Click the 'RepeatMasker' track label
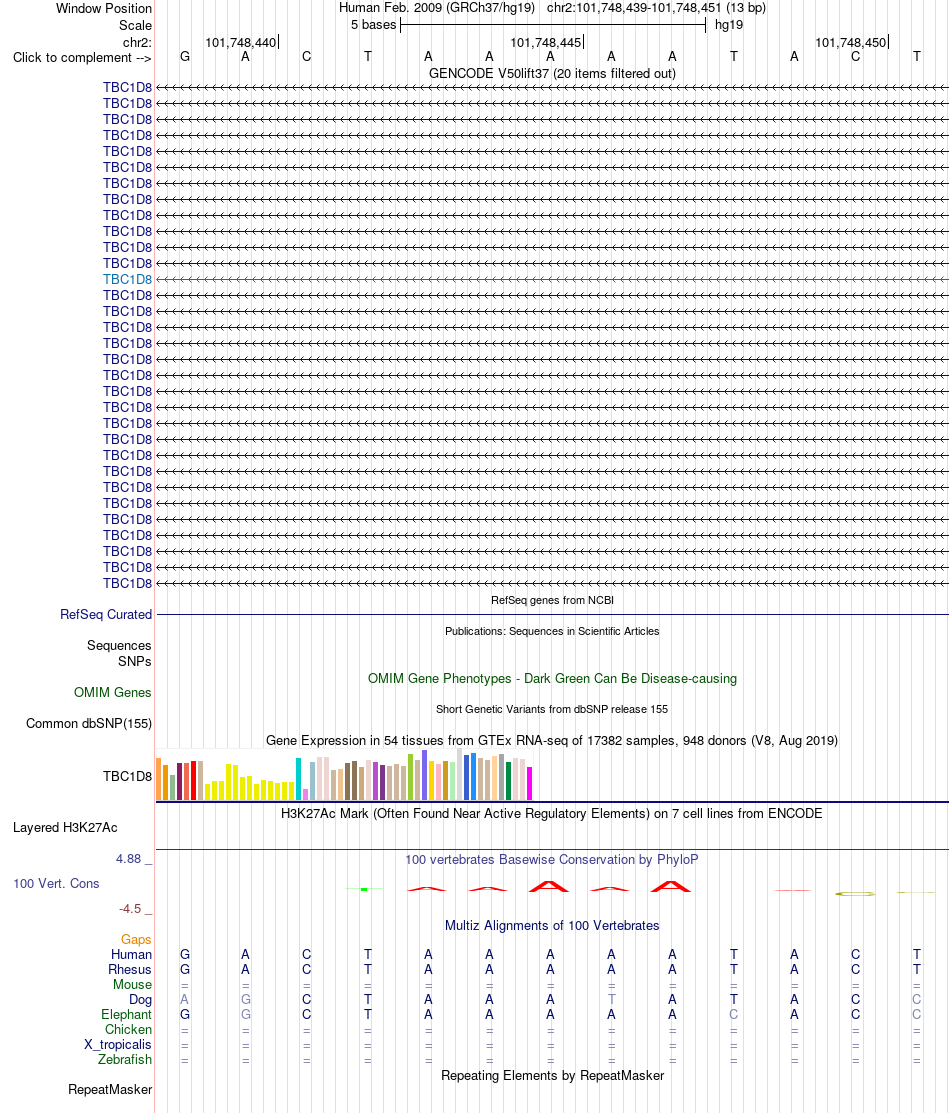The width and height of the screenshot is (950, 1113). coord(110,1090)
